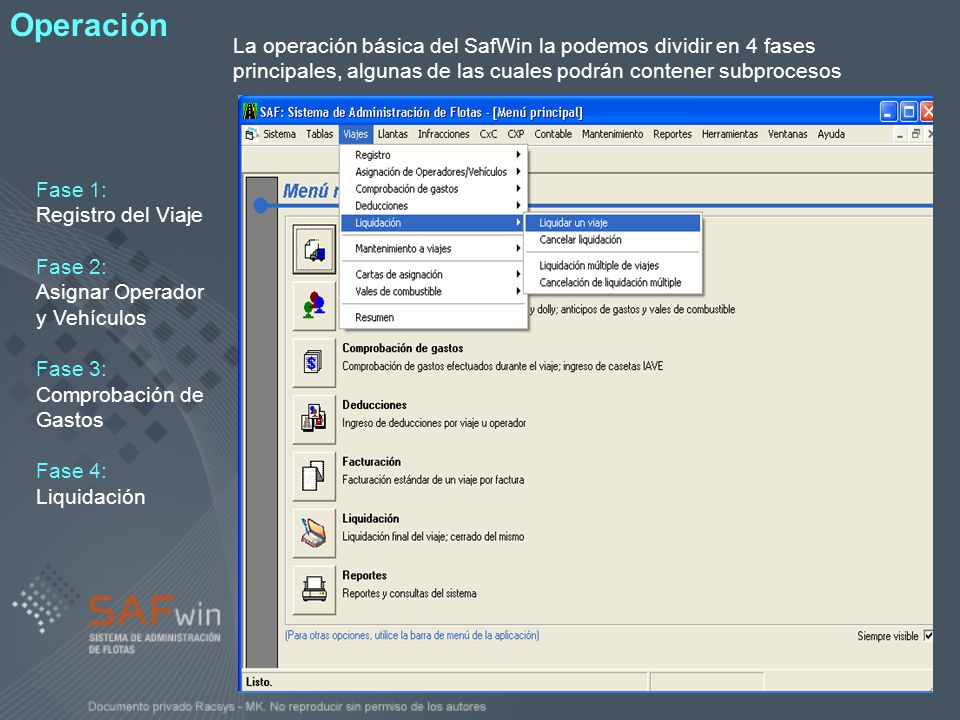960x720 pixels.
Task: Expand the Deducciones submenu arrow in Viajes menu
Action: pos(518,206)
